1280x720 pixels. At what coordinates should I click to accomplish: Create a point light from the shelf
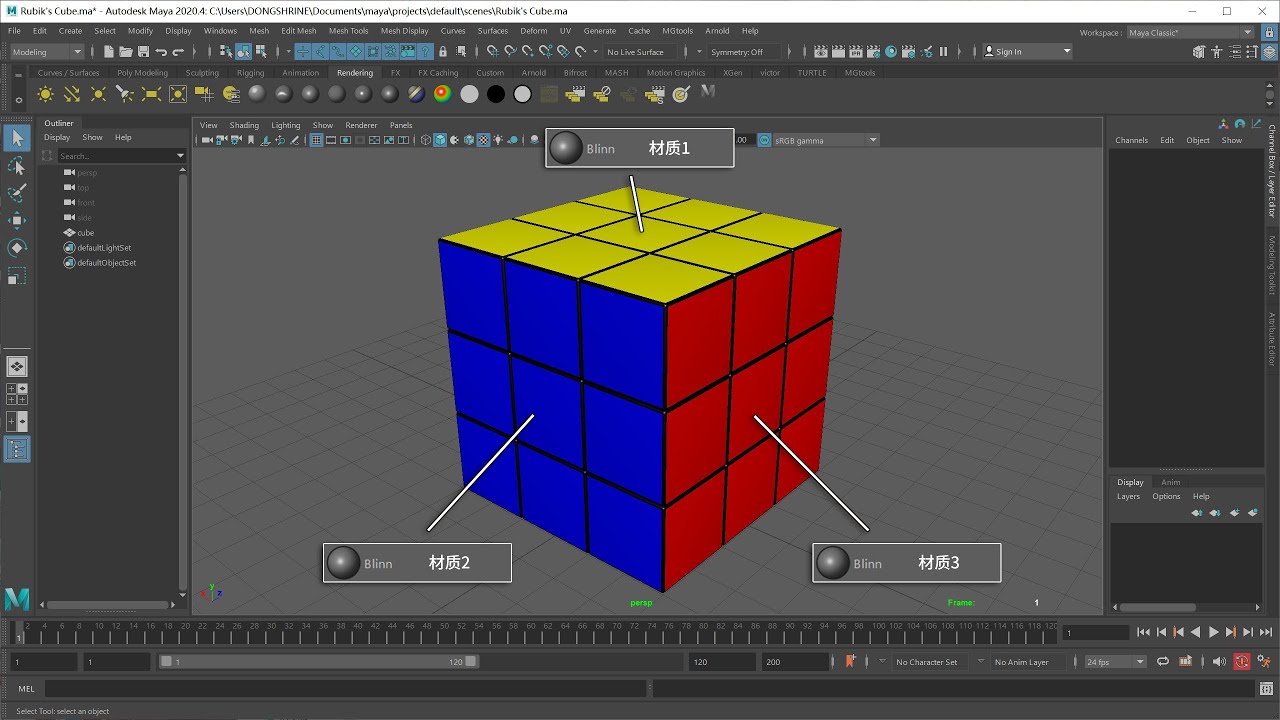(98, 94)
